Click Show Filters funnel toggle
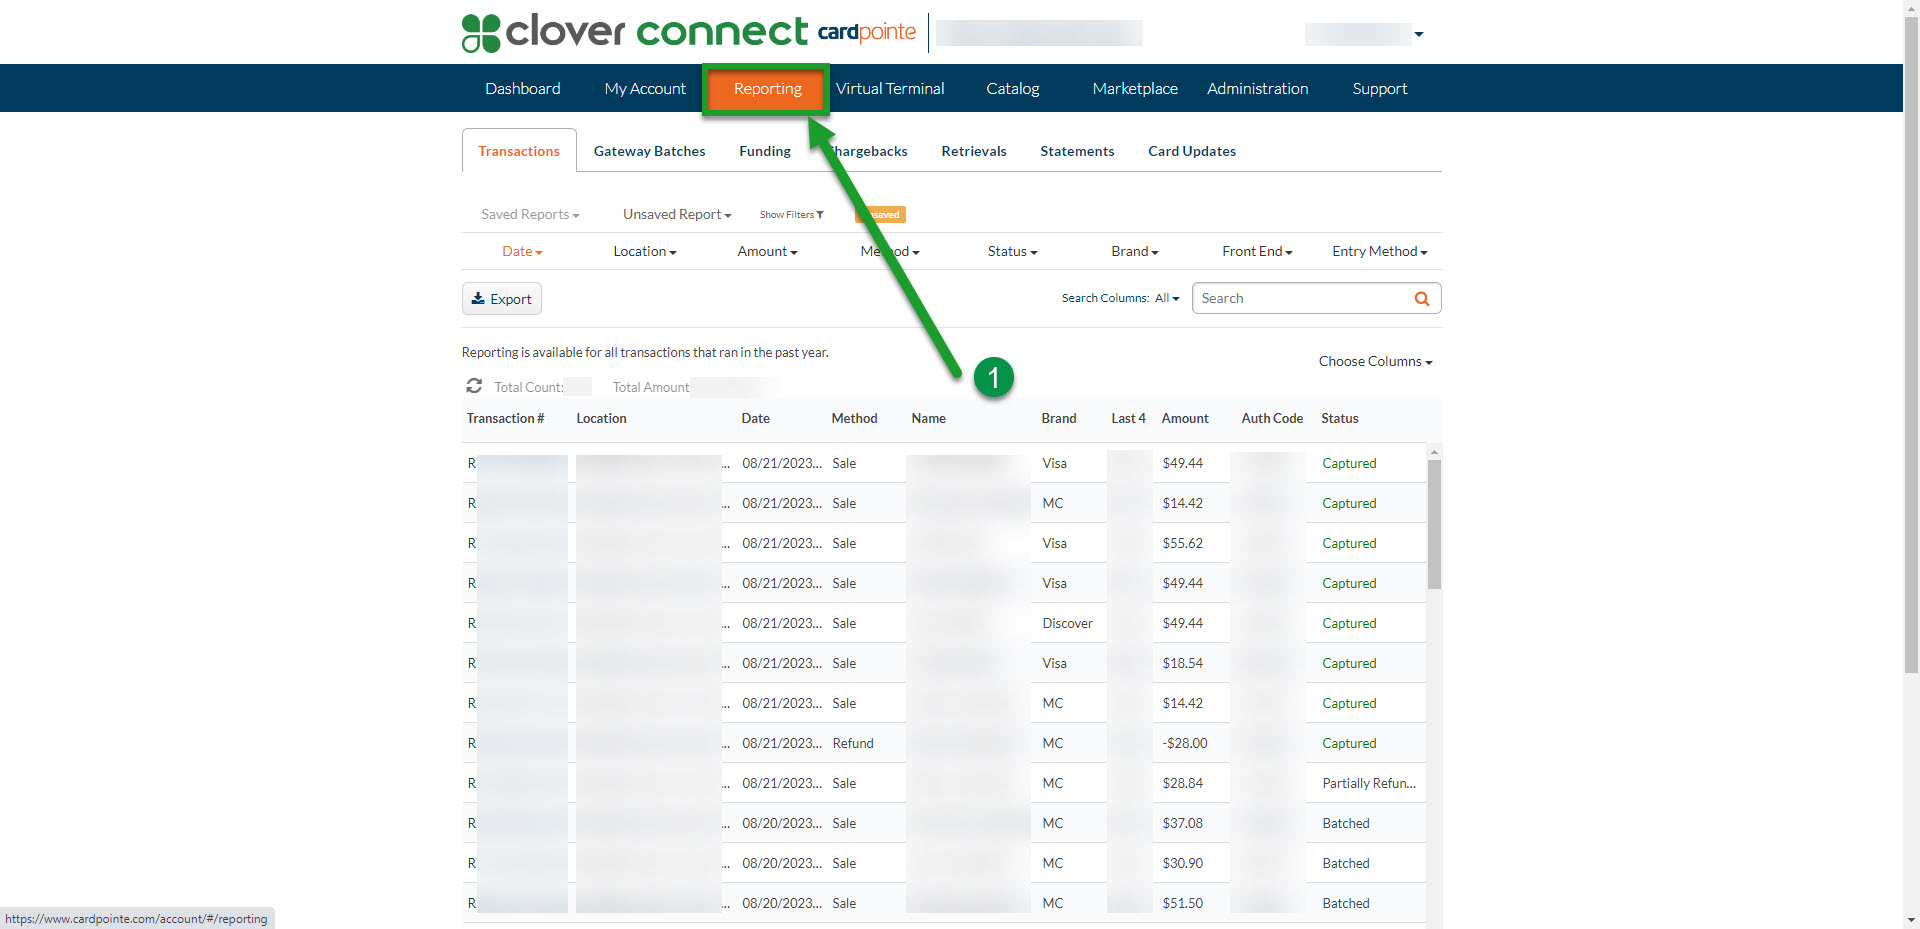Screen dimensions: 1920x929 pyautogui.click(x=791, y=215)
